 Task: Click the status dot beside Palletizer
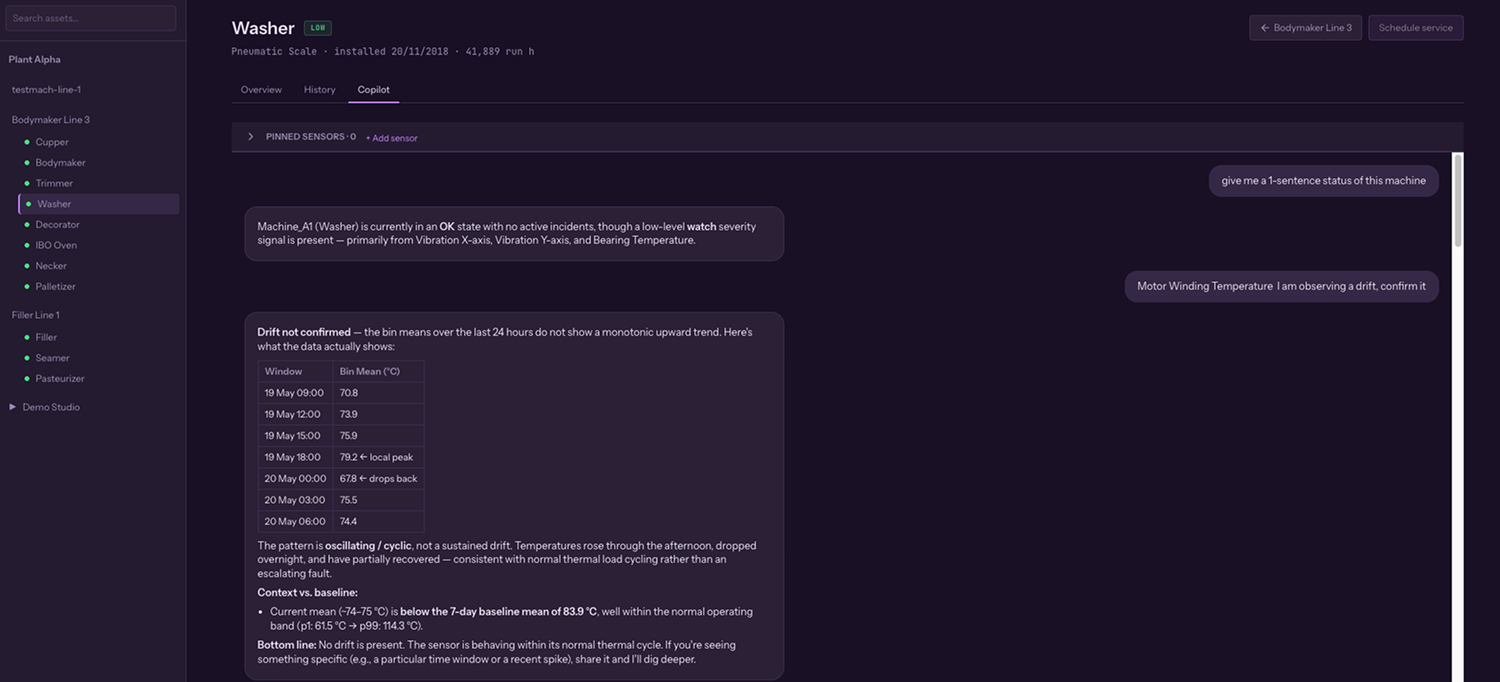[27, 287]
